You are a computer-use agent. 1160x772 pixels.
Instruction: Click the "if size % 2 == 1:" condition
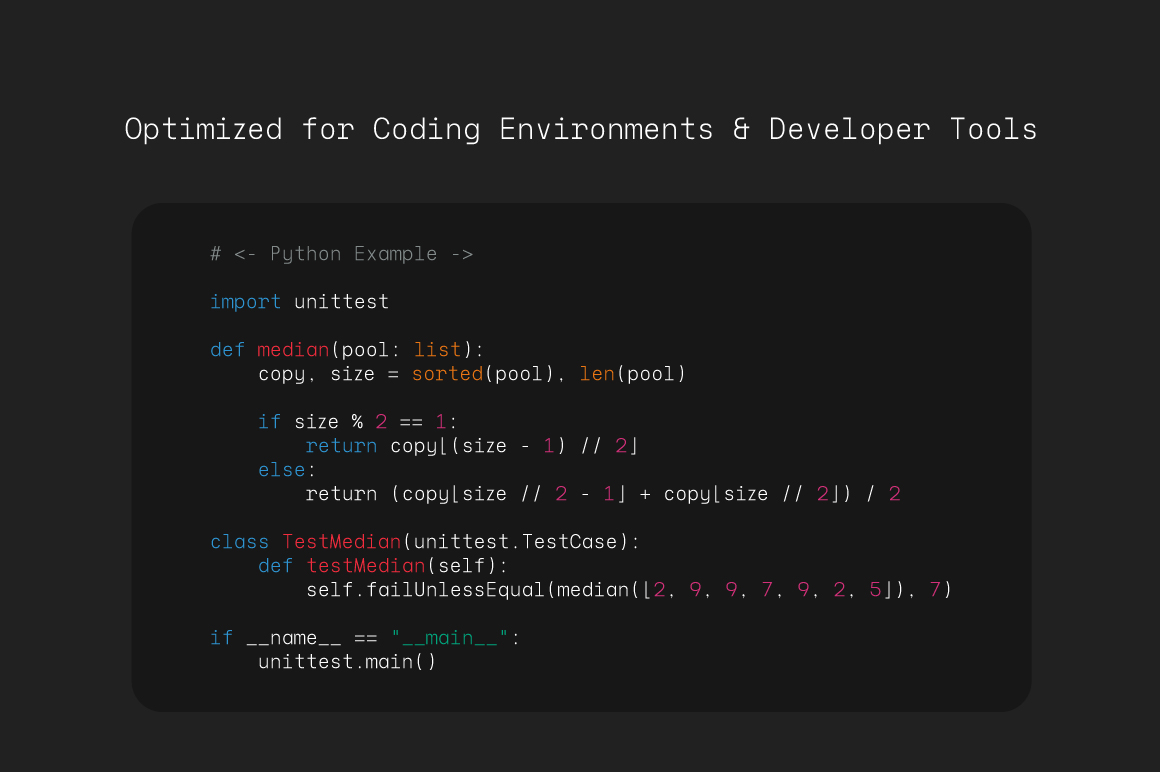355,421
